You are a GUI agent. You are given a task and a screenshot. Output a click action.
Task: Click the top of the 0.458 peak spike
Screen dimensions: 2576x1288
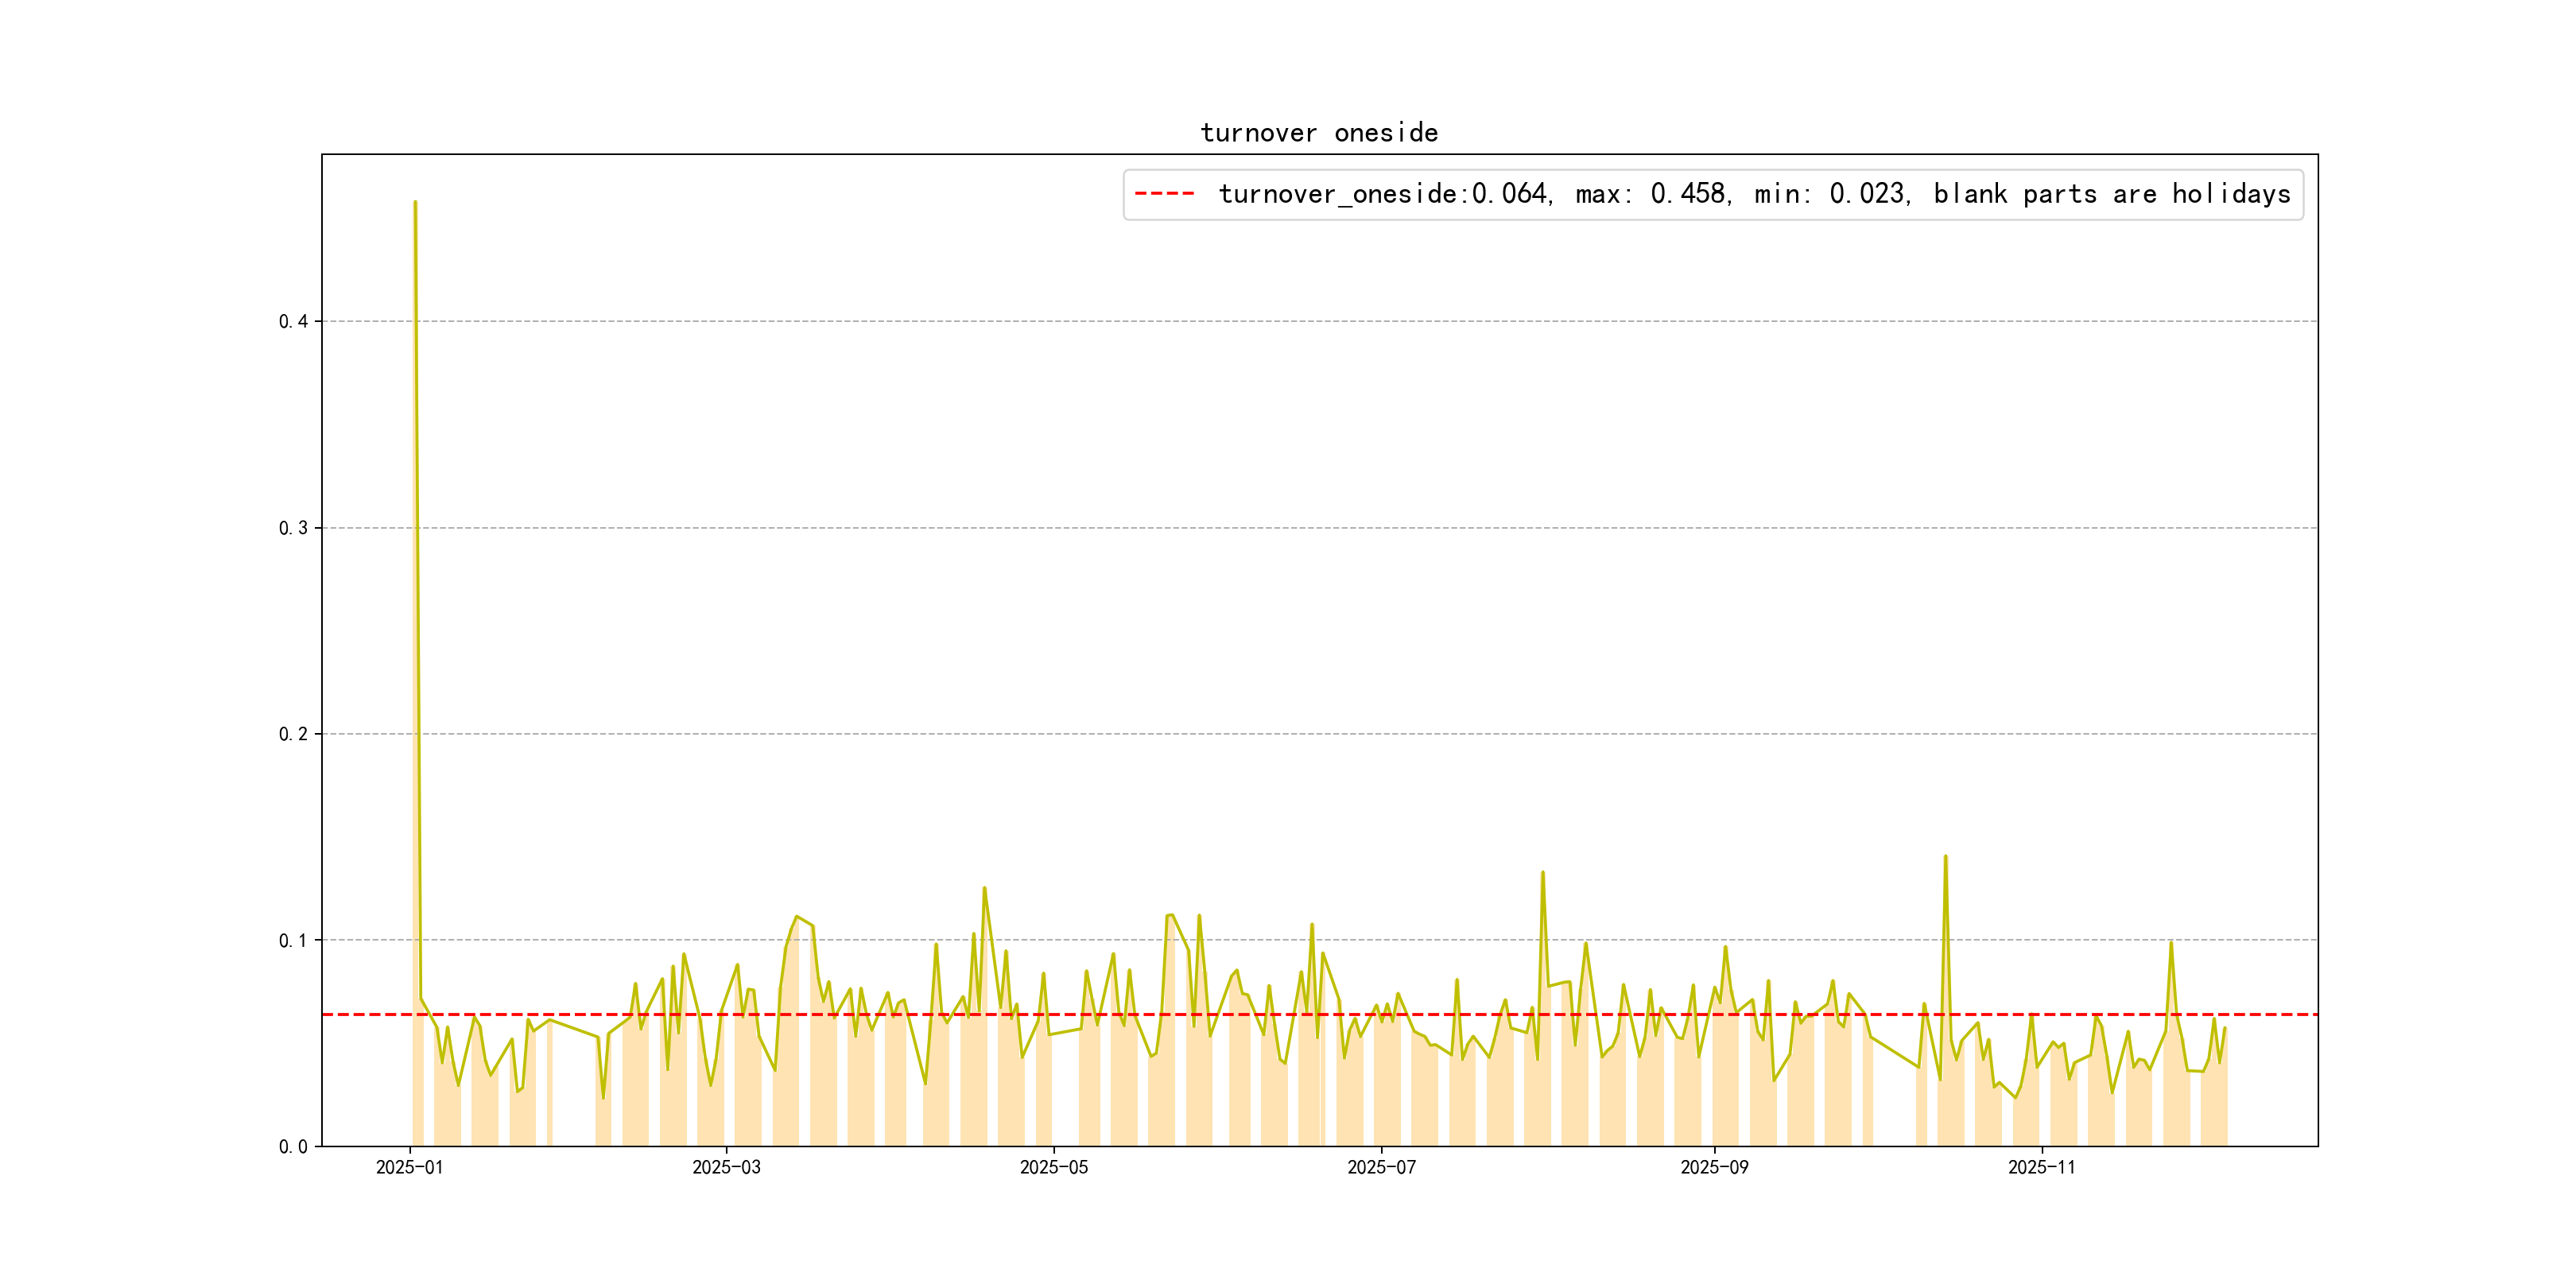tap(415, 203)
